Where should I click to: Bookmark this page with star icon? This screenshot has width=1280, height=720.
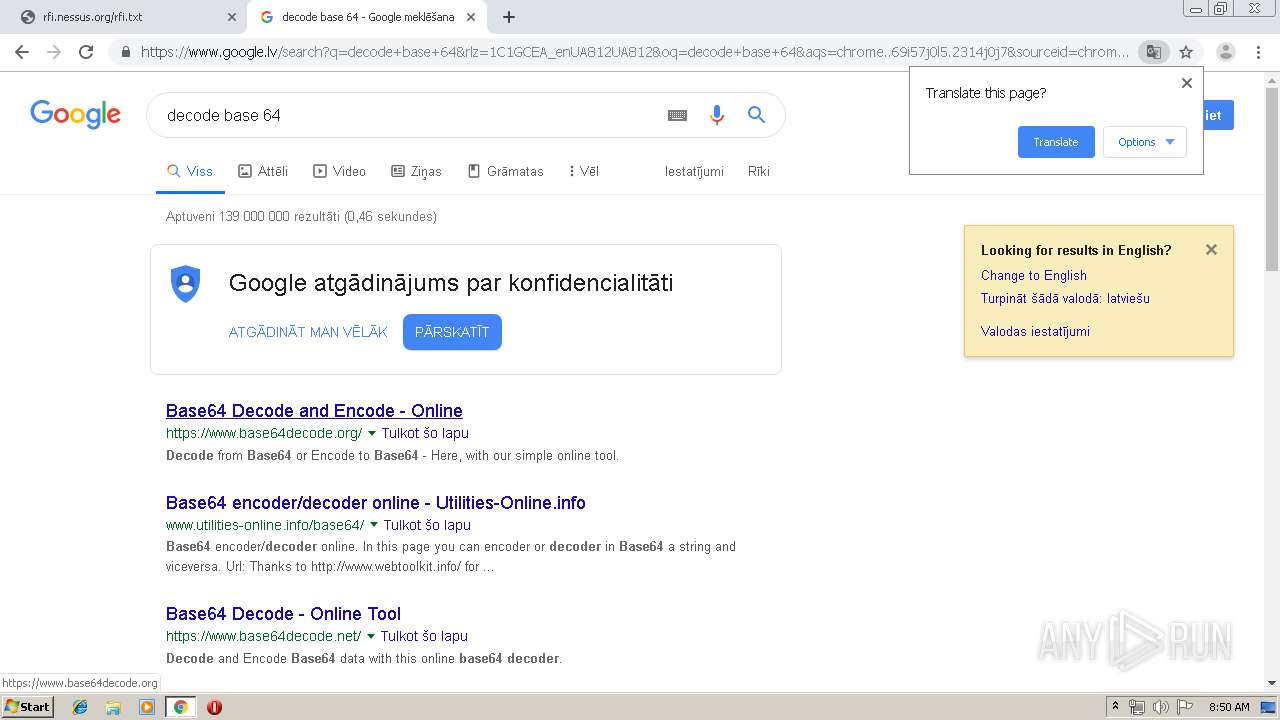(1186, 52)
